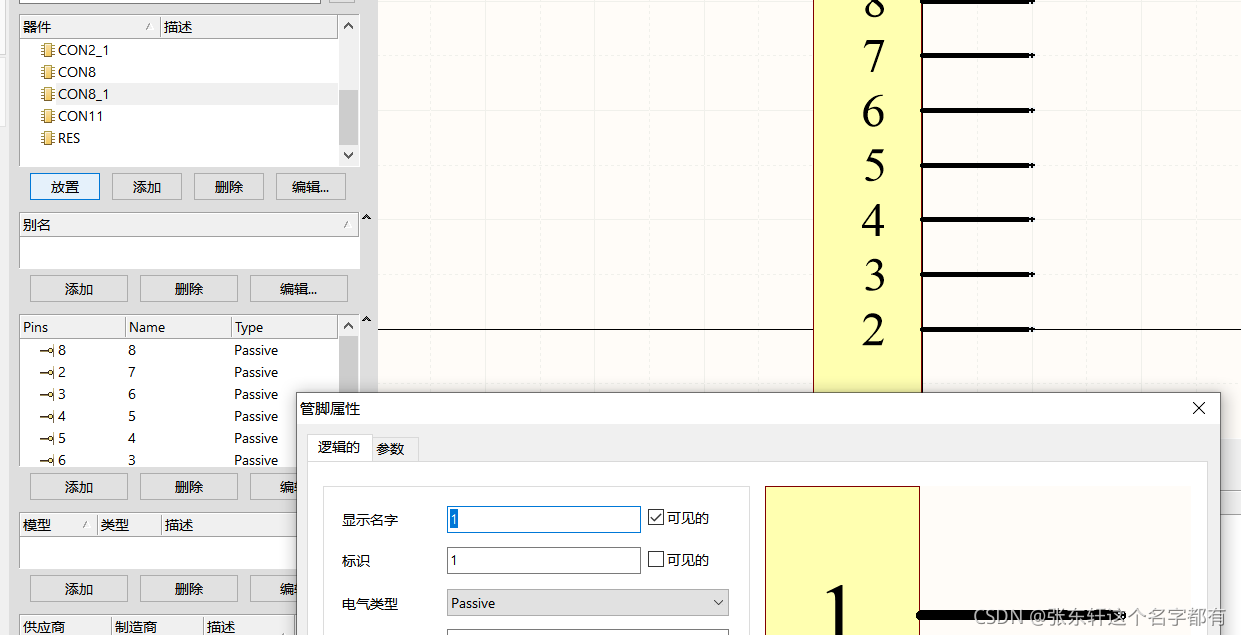This screenshot has width=1241, height=635.
Task: Click Name value 4 in pin 5 row
Action: click(132, 438)
